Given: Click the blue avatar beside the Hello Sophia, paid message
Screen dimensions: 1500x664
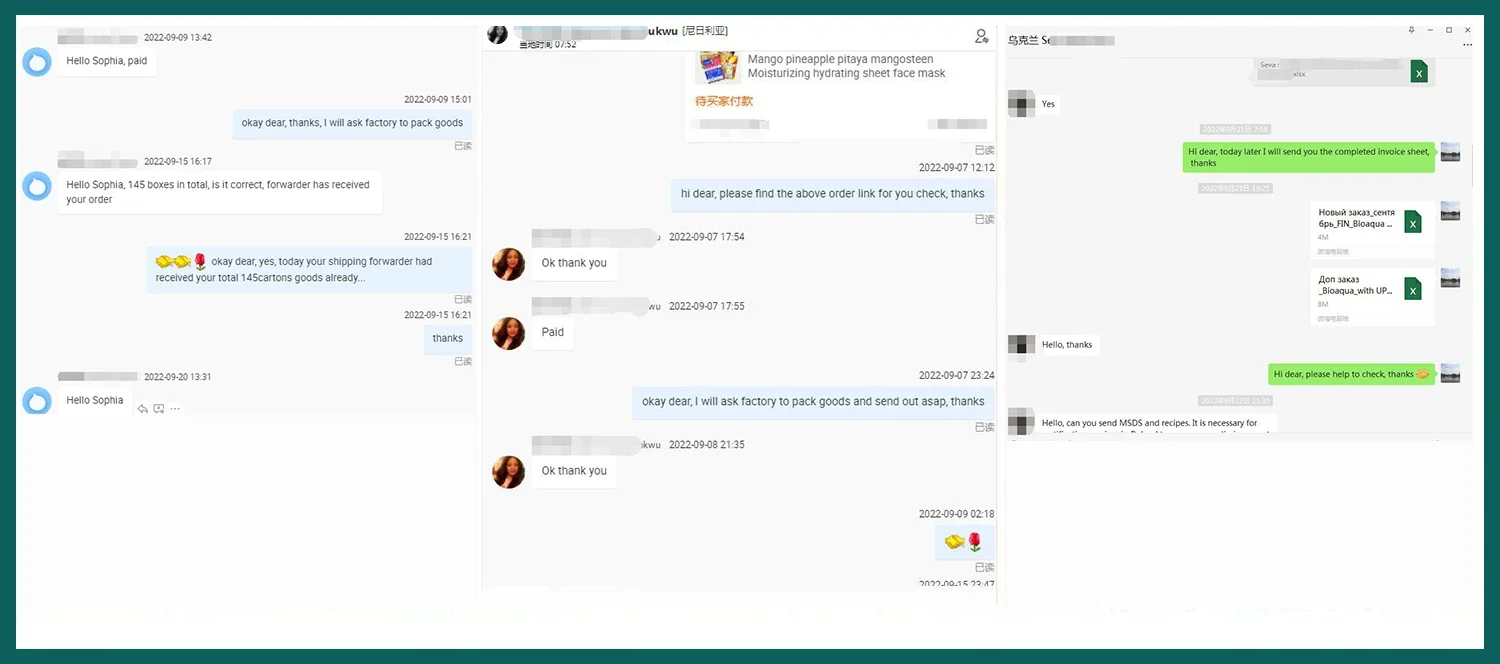Looking at the screenshot, I should click(x=37, y=62).
